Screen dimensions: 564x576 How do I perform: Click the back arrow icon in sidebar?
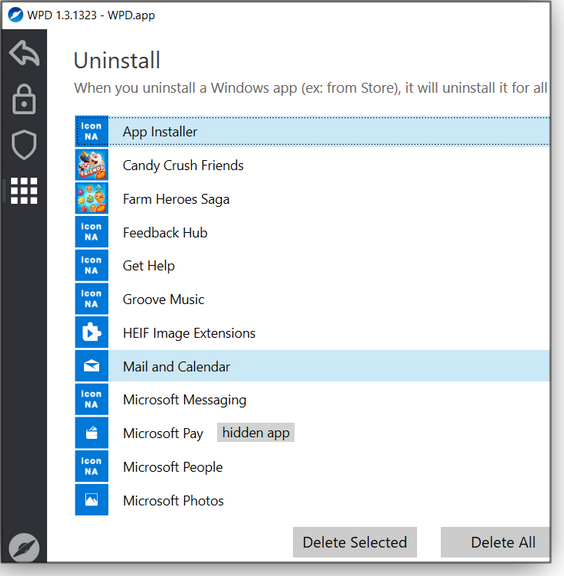[24, 53]
